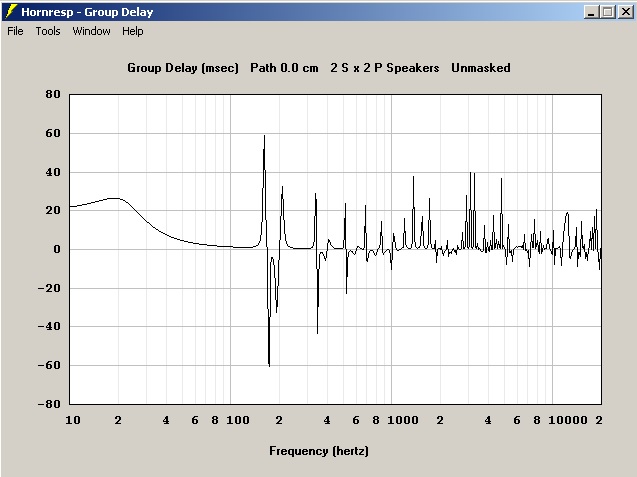Click the 'Frequency (hertz)' axis label
The image size is (637, 477).
coord(319,451)
